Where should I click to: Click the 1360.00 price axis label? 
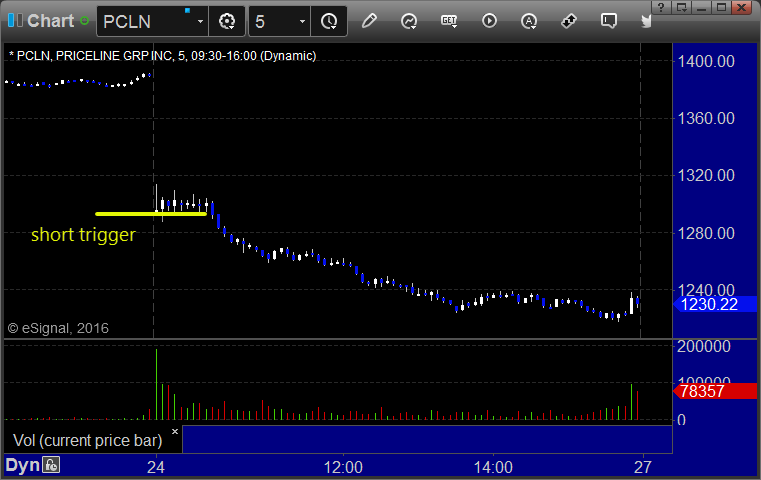coord(706,118)
